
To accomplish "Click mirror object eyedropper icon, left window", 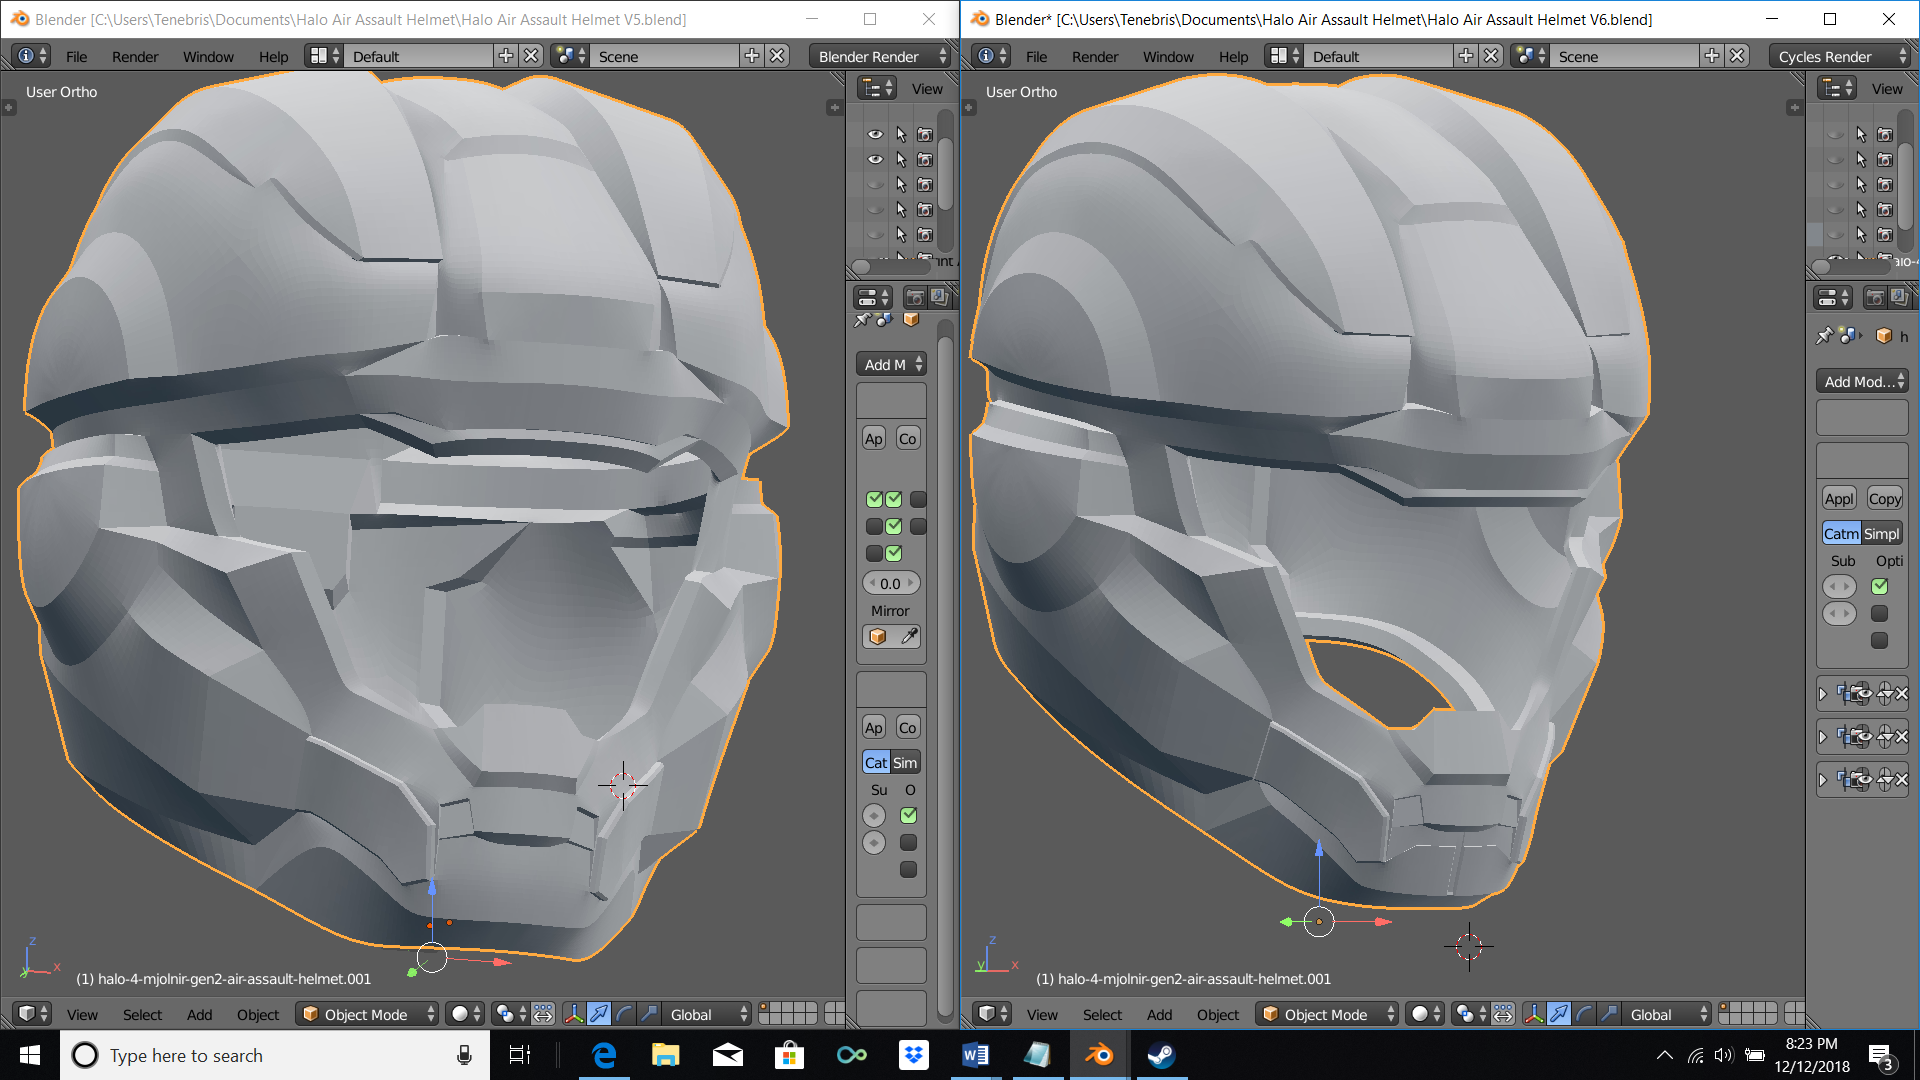I will (909, 636).
